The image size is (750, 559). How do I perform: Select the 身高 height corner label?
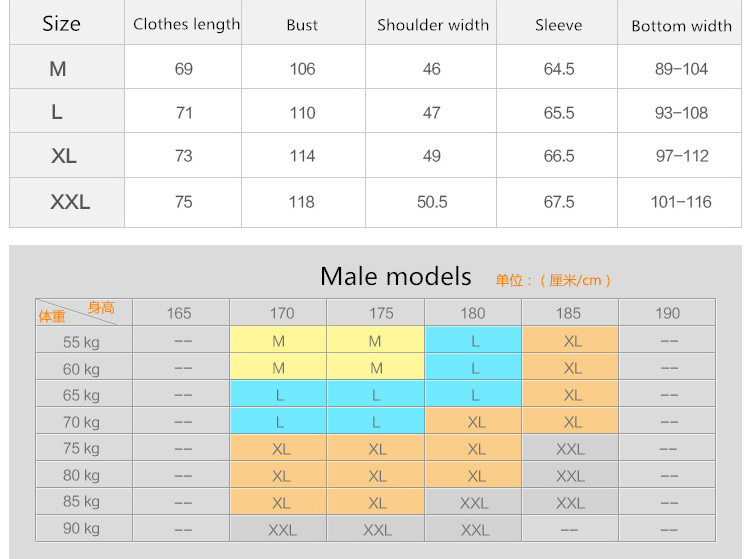(101, 307)
